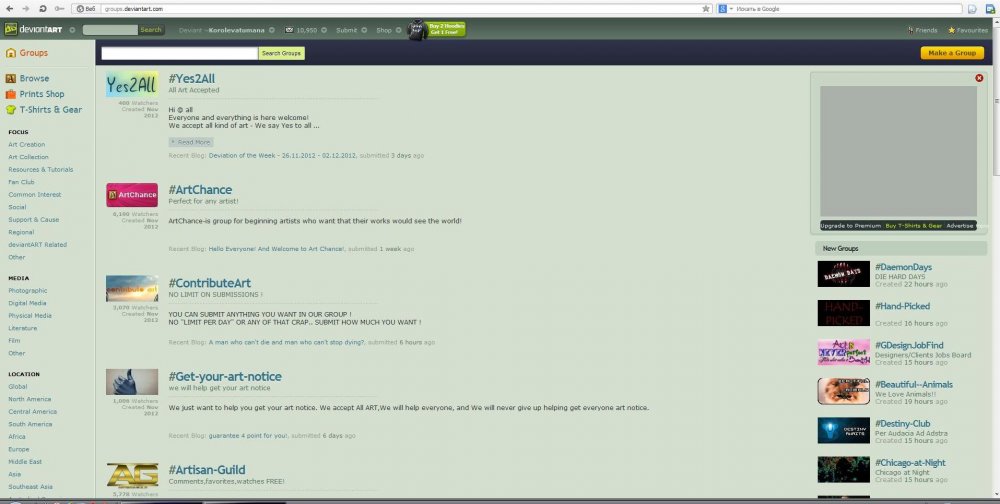This screenshot has width=1000, height=504.
Task: Open the deviantART logo home link
Action: pos(33,29)
